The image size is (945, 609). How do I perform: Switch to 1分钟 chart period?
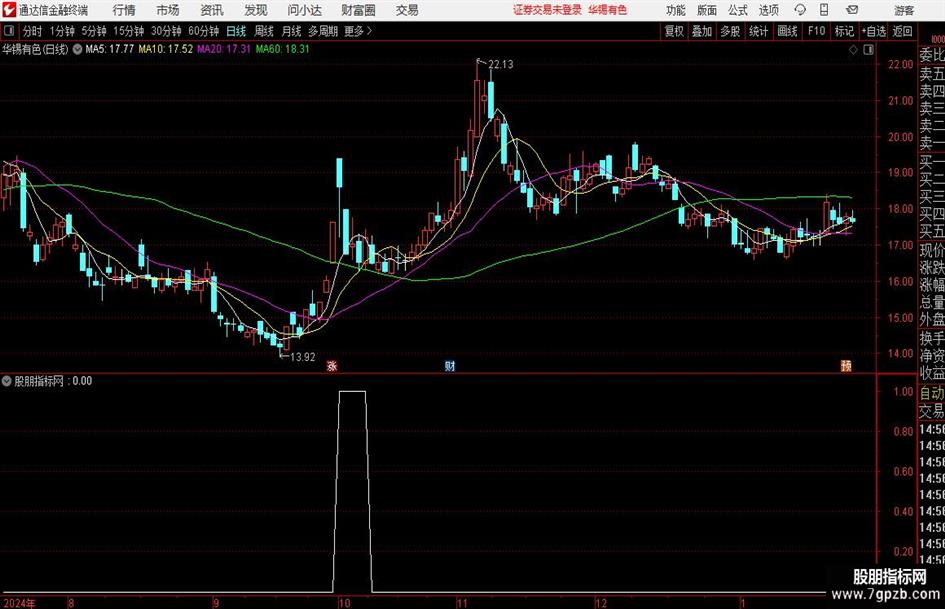click(61, 31)
